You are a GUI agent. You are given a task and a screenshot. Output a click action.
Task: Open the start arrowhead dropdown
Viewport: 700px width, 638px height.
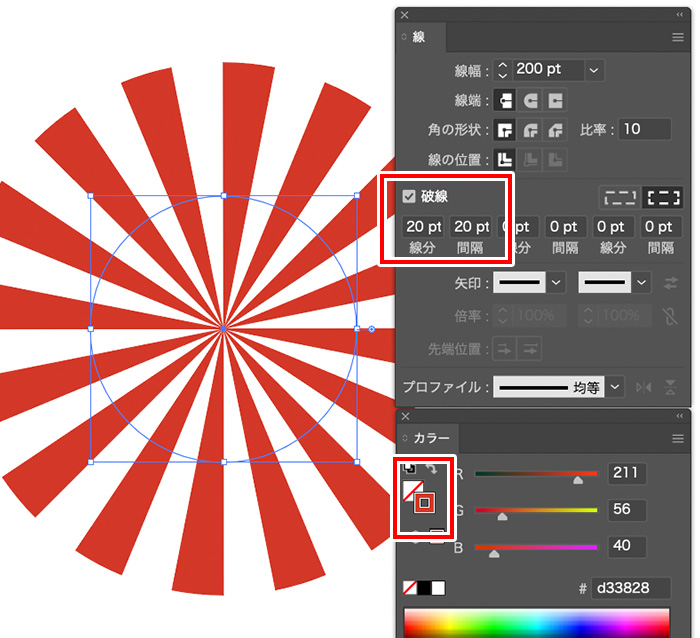(556, 283)
